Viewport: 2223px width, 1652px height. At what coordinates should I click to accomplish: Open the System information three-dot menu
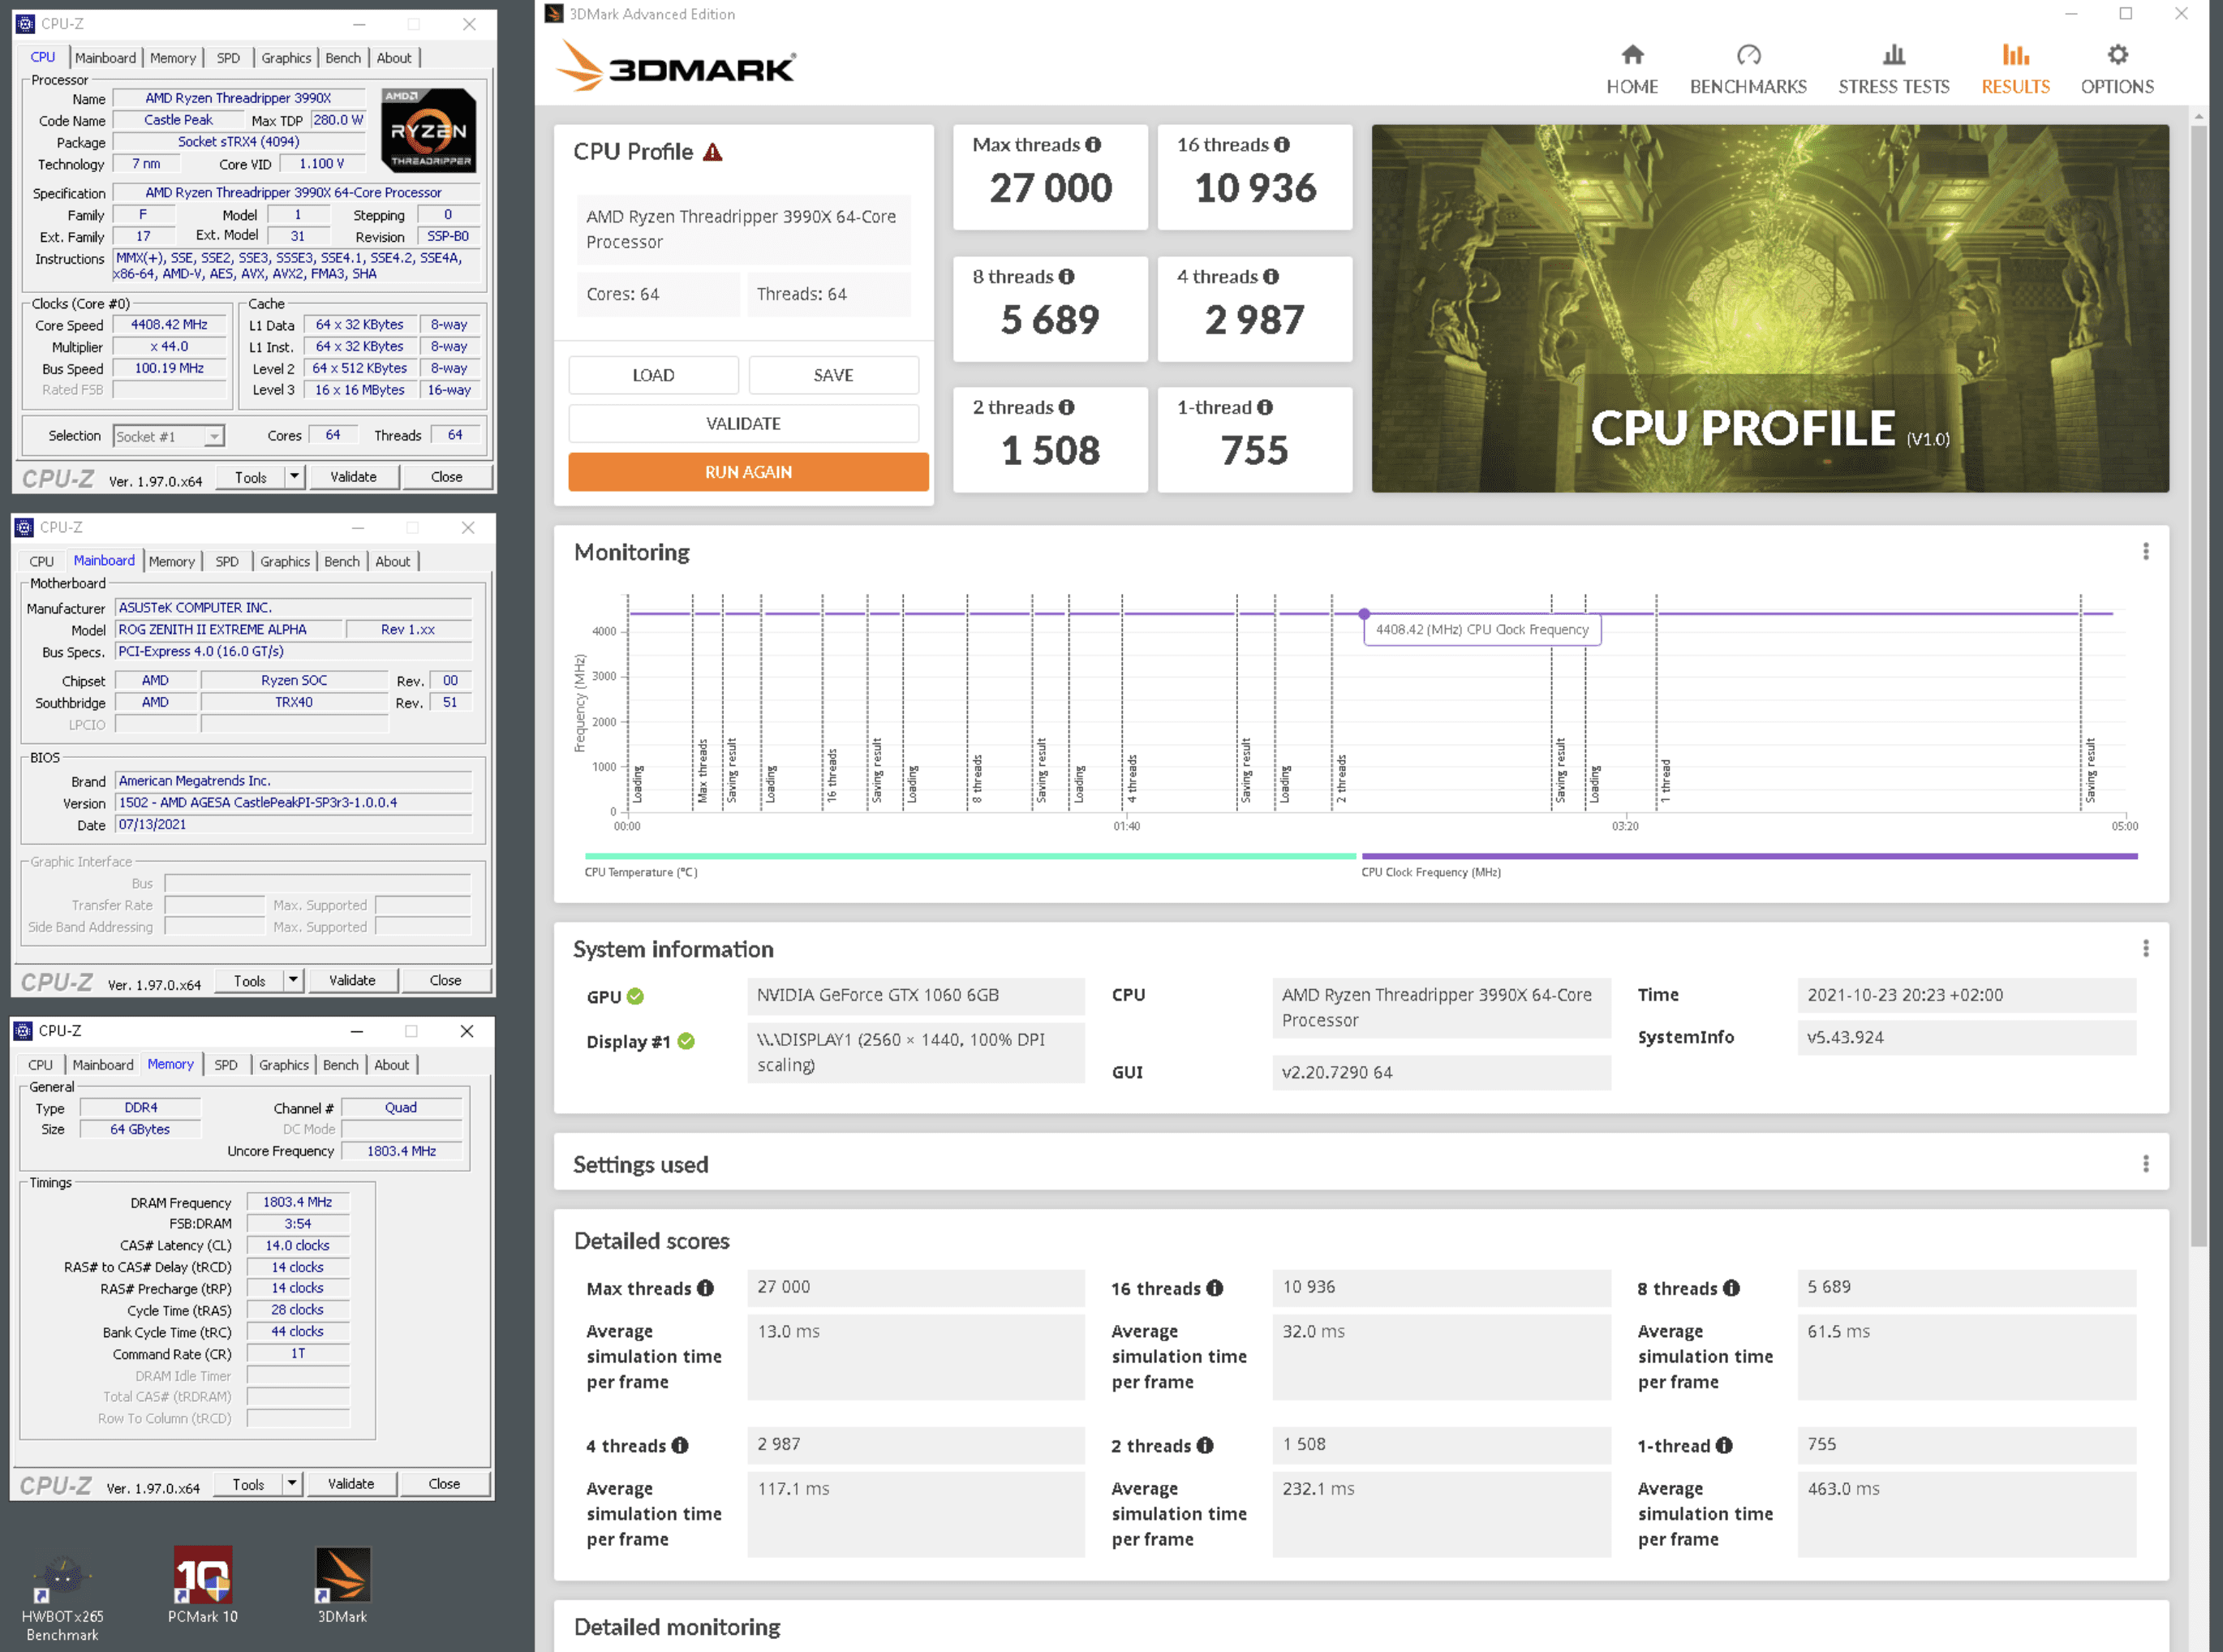(x=2145, y=949)
